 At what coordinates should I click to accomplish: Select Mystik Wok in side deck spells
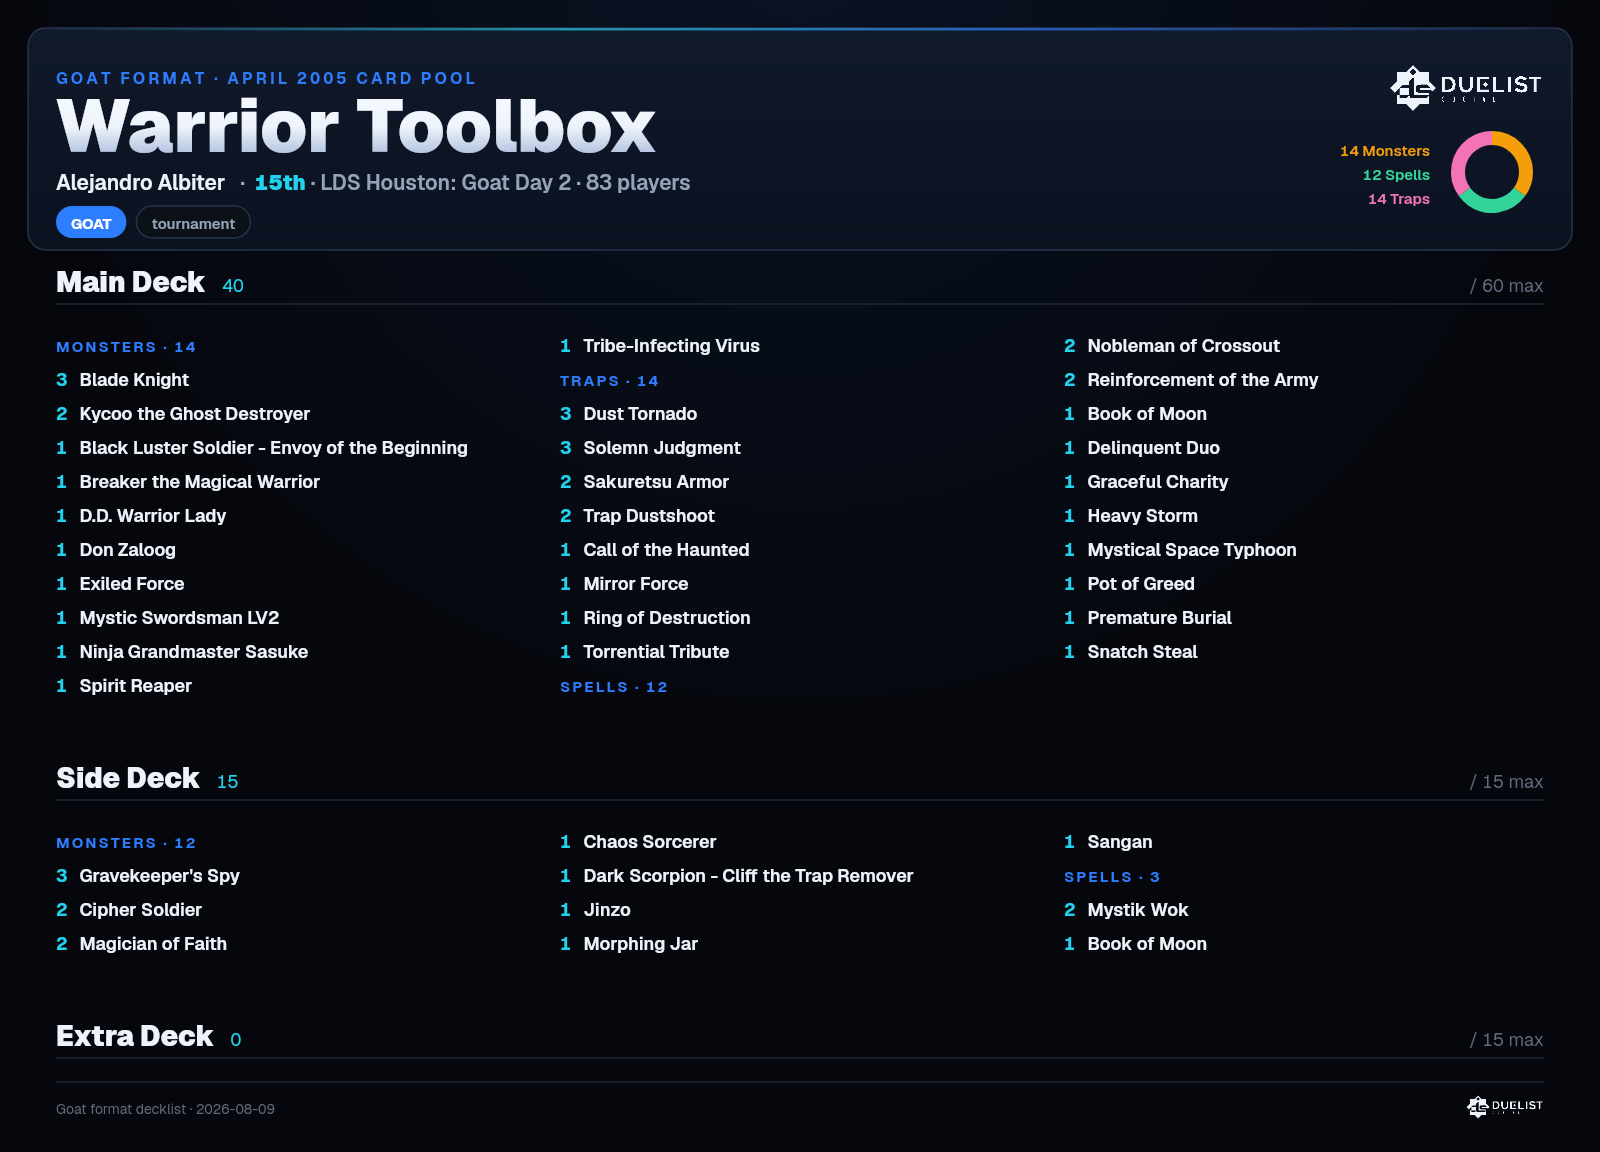[x=1126, y=910]
